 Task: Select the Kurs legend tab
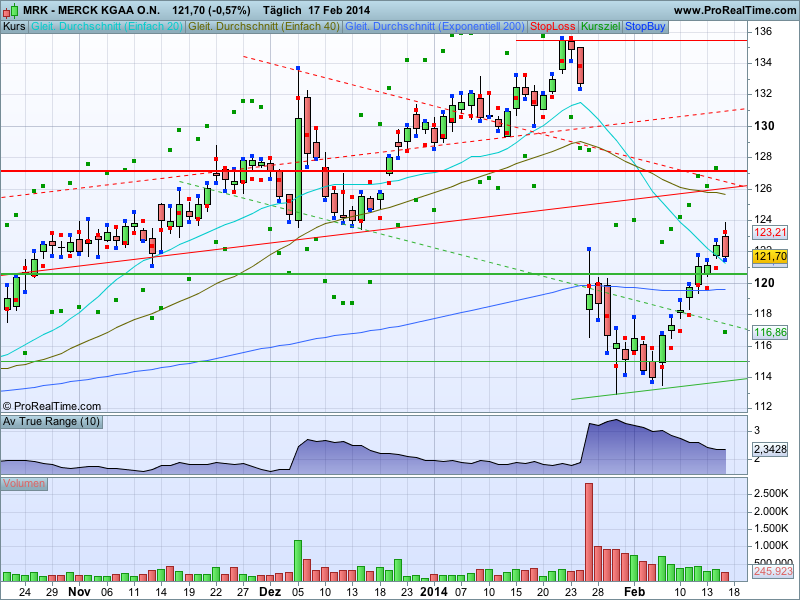(14, 27)
